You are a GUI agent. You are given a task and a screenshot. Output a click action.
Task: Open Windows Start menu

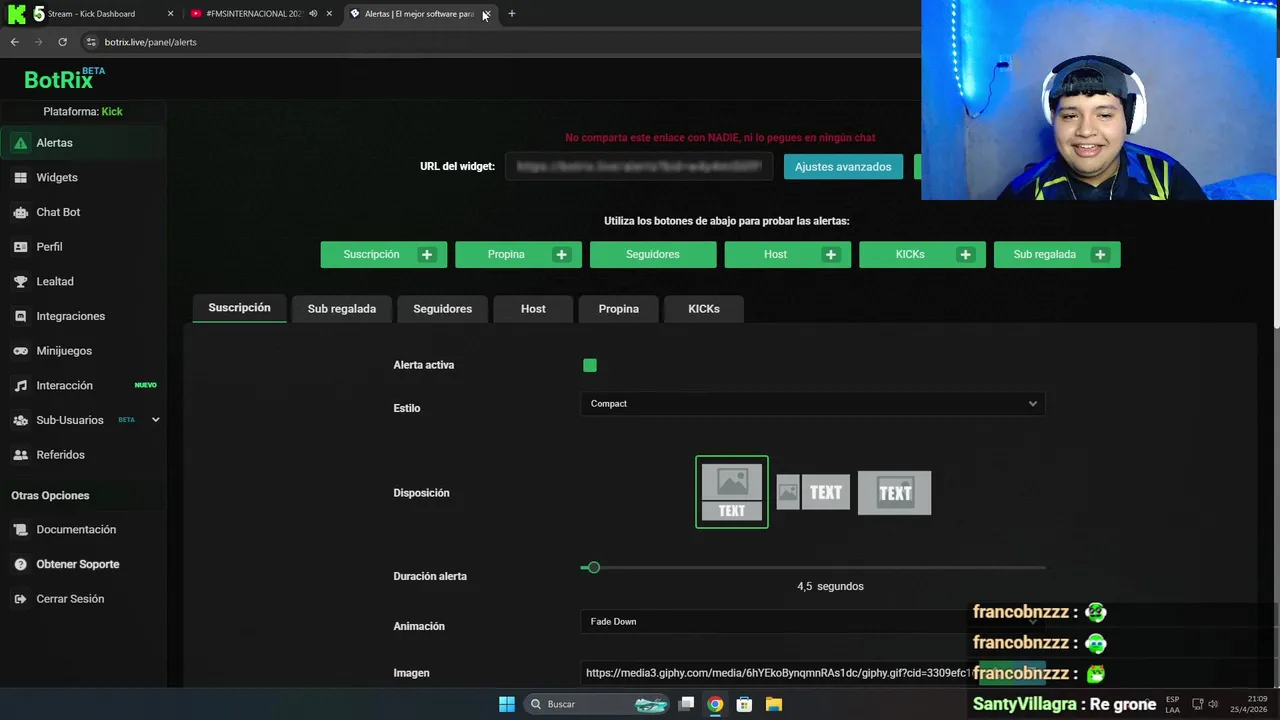[507, 704]
